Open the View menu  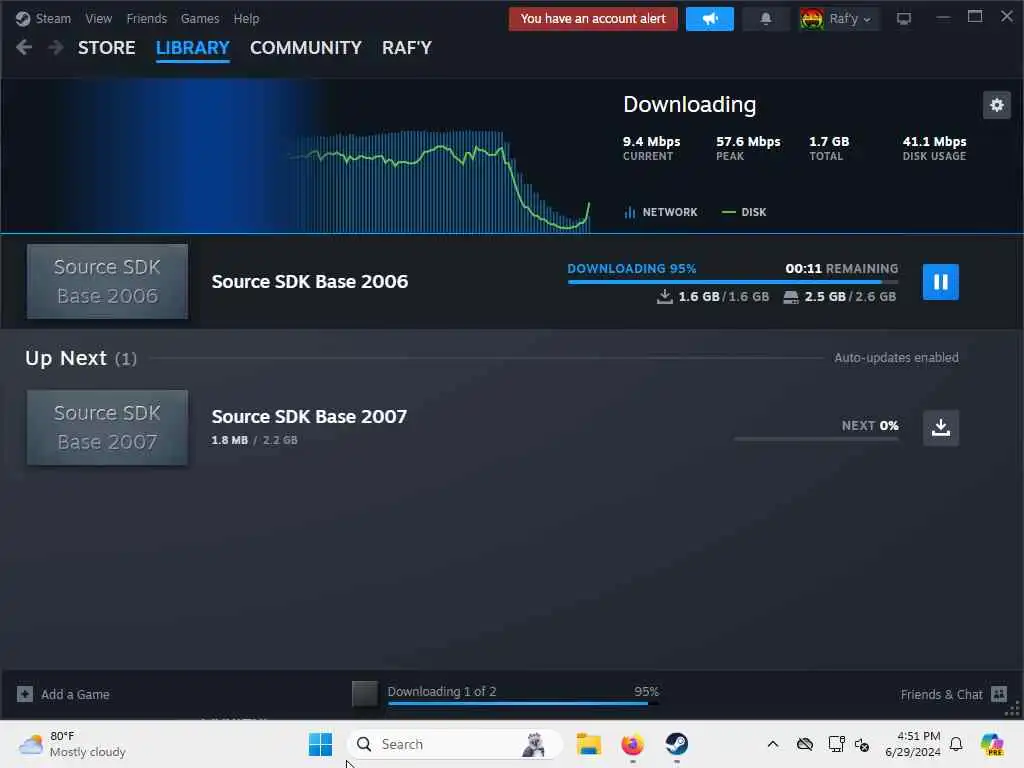pos(99,18)
